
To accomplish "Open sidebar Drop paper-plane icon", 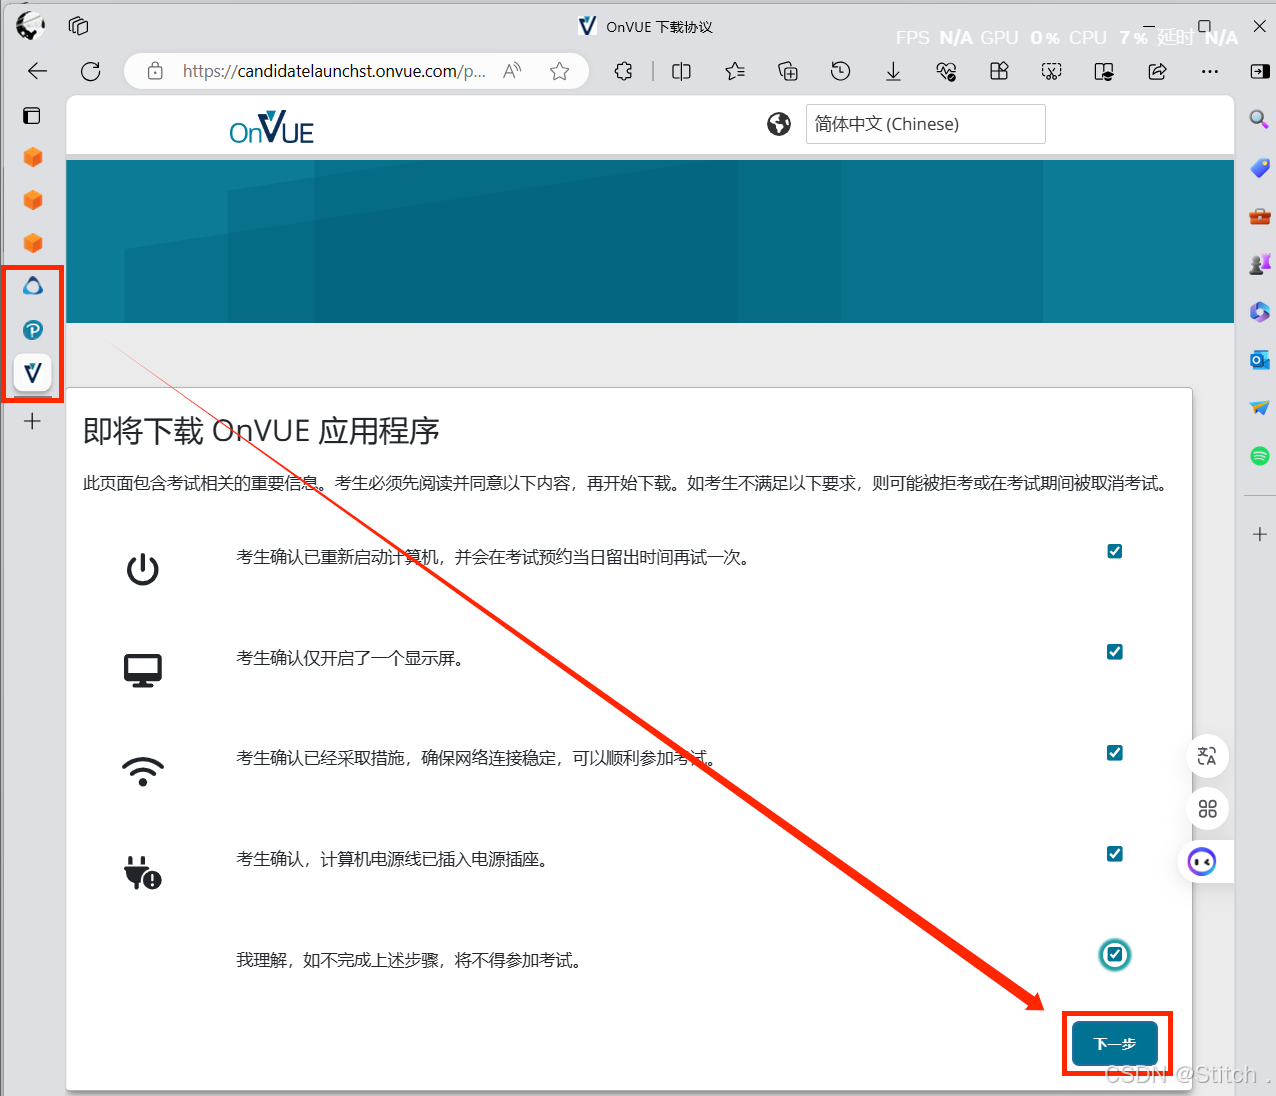I will click(1259, 407).
